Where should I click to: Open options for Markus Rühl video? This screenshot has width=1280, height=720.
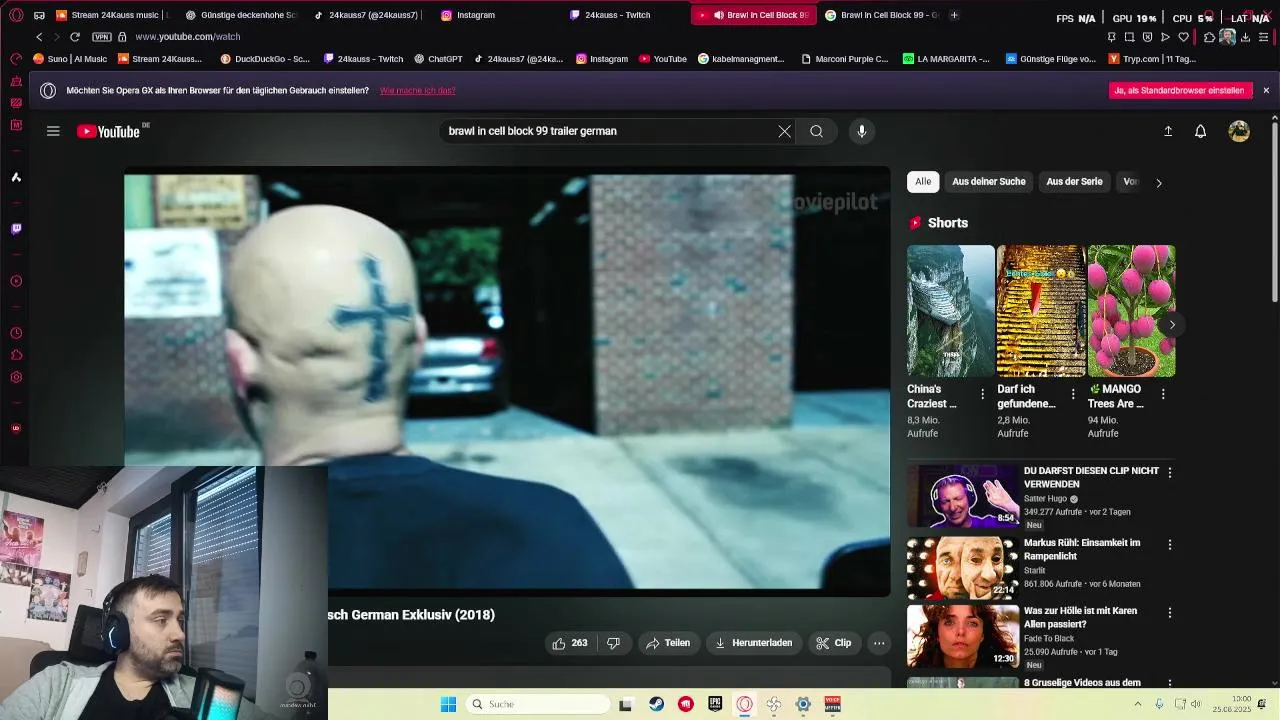(x=1169, y=545)
